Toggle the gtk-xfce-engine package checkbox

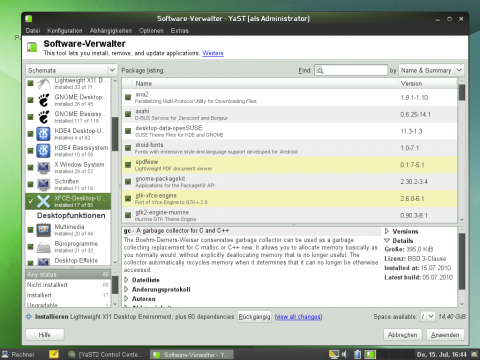[x=128, y=199]
